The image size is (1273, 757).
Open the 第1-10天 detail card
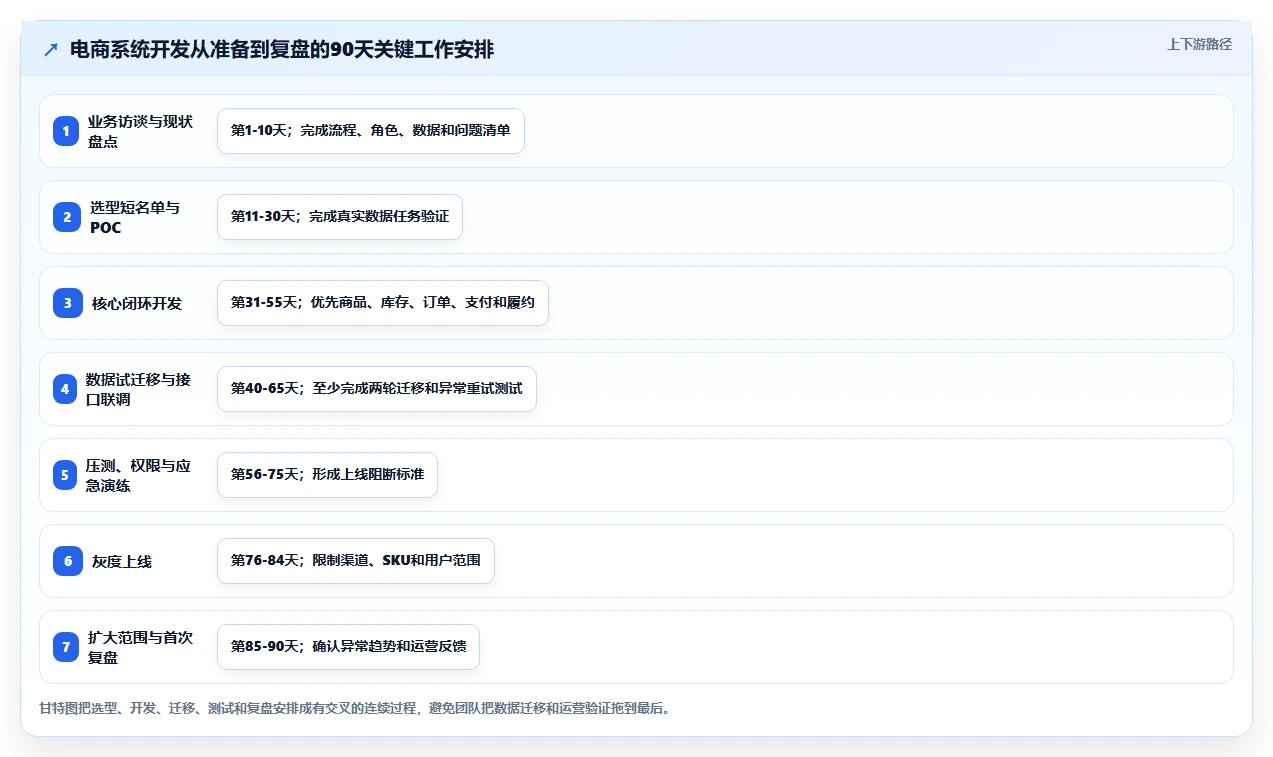click(371, 131)
